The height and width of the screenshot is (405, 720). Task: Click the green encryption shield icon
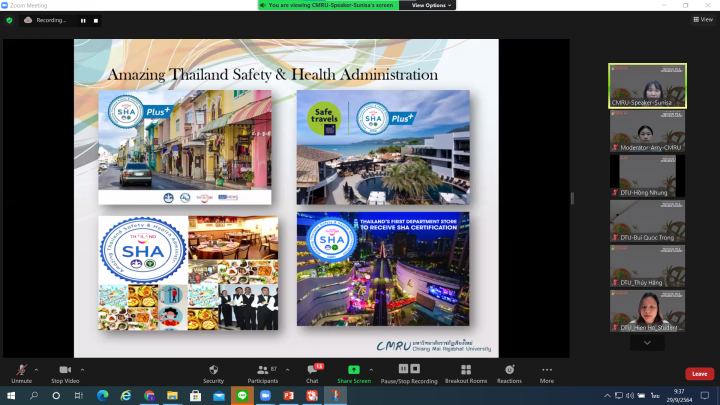coord(9,20)
